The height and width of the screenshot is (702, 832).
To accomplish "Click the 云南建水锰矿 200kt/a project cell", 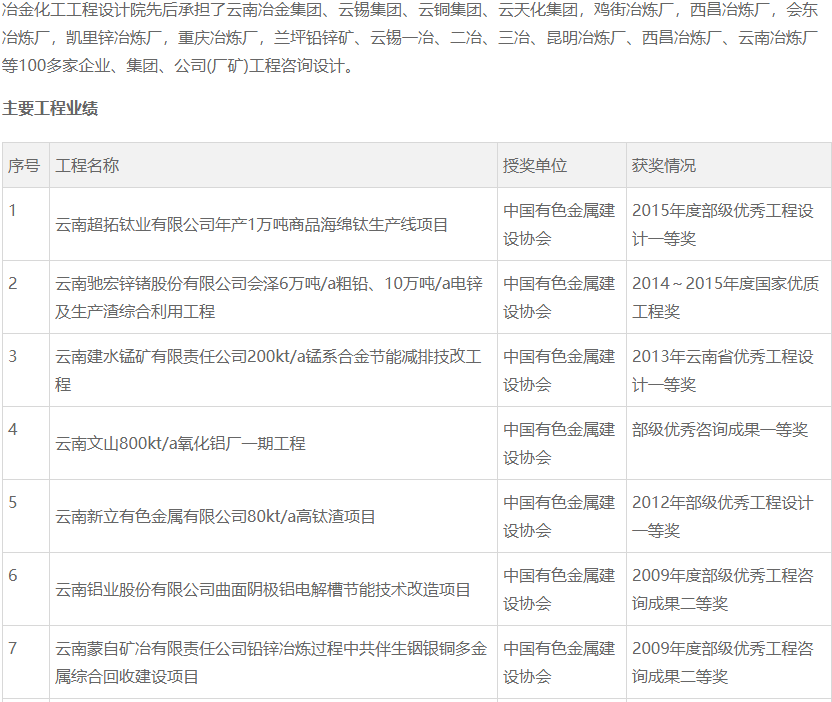I will tap(268, 370).
